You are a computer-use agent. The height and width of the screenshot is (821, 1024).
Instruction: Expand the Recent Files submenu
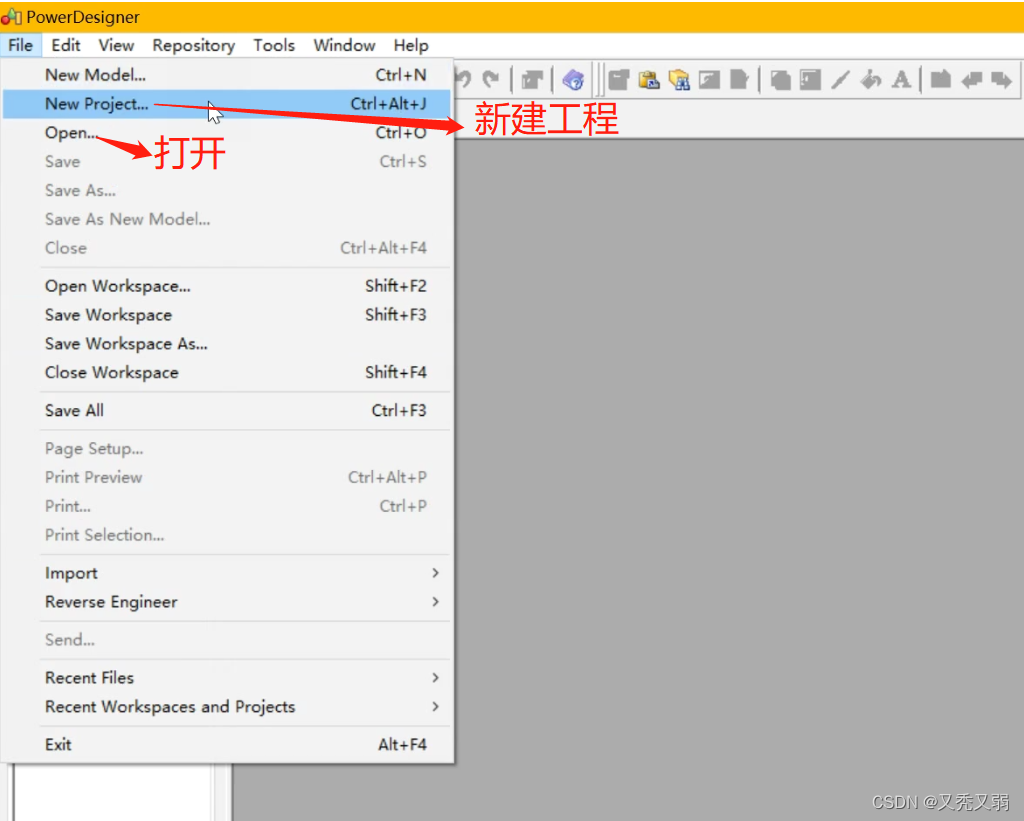tap(227, 678)
